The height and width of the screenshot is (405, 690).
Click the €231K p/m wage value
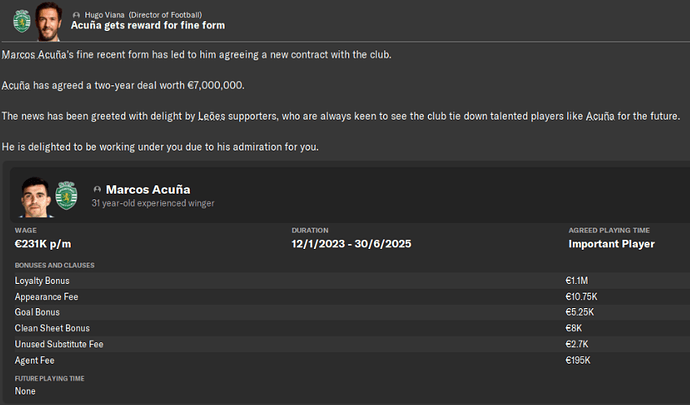coord(45,244)
